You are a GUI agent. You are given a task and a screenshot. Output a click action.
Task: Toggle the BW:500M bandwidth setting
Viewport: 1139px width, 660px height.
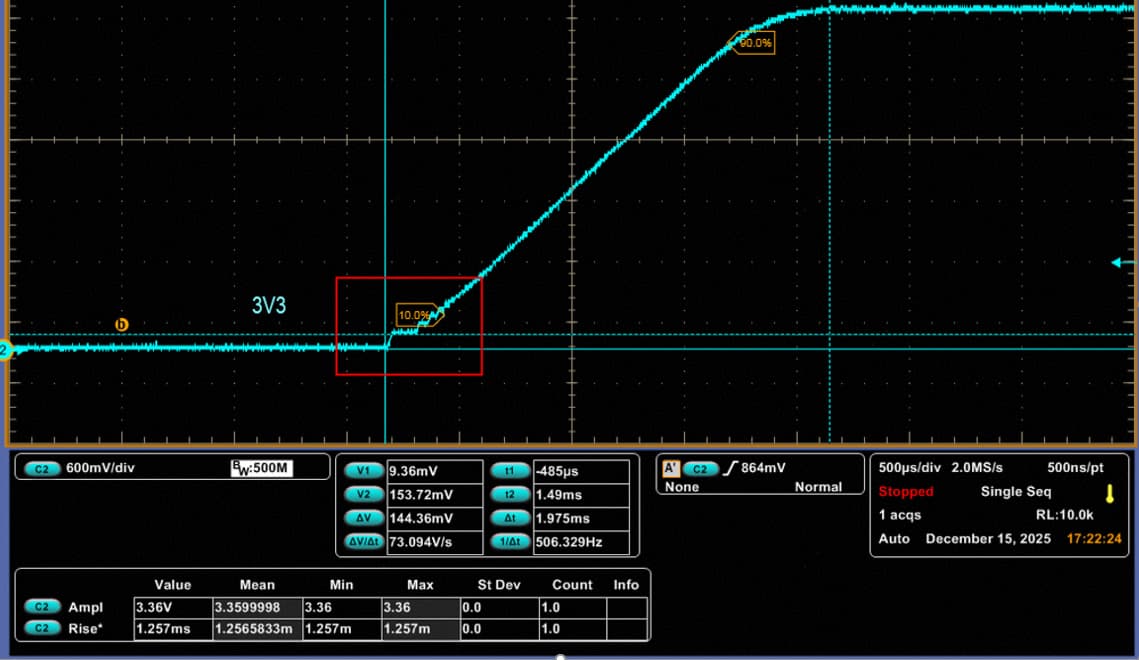click(261, 468)
